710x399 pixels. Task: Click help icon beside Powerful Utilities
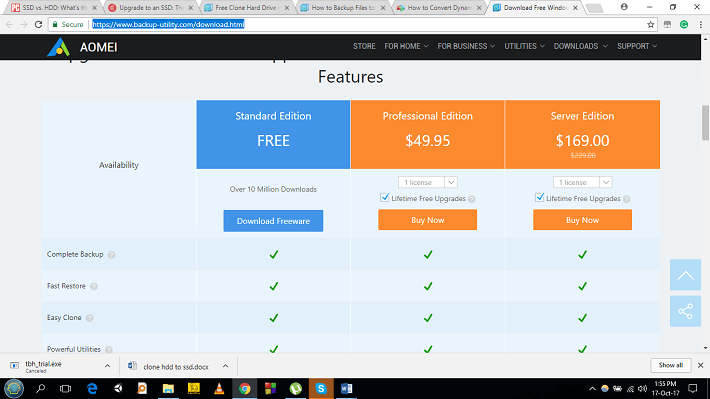point(109,349)
